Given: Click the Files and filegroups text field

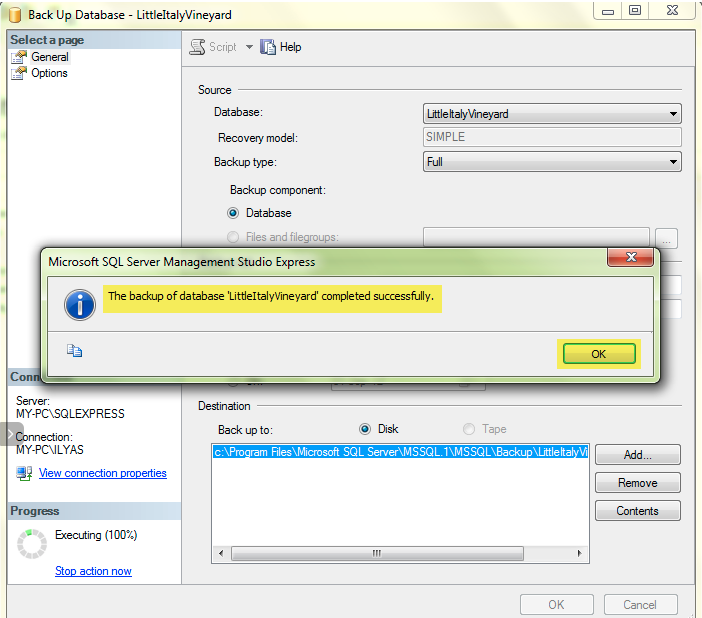Looking at the screenshot, I should coord(536,237).
